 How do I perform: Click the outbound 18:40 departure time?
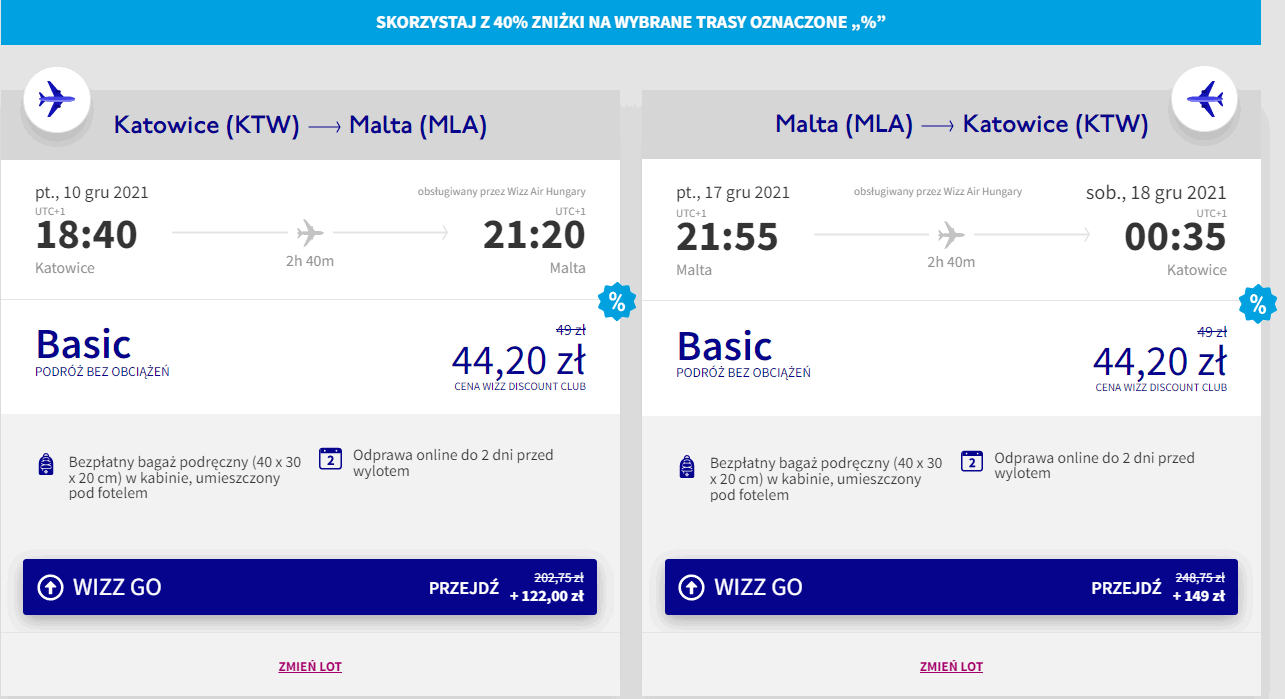click(x=87, y=236)
